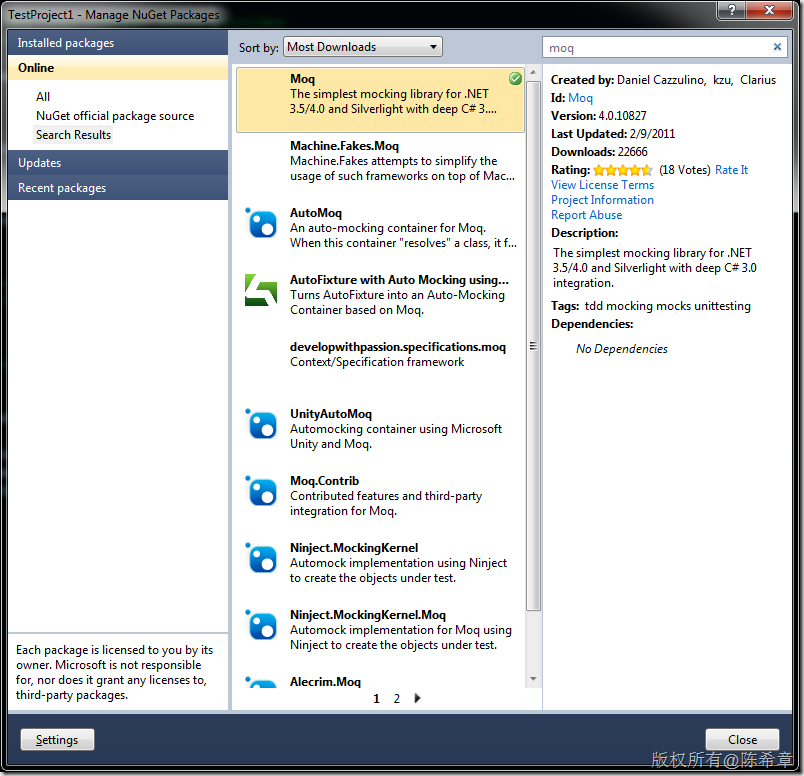The width and height of the screenshot is (804, 776).
Task: Click the scrollbar up arrow in package list
Action: coord(533,73)
